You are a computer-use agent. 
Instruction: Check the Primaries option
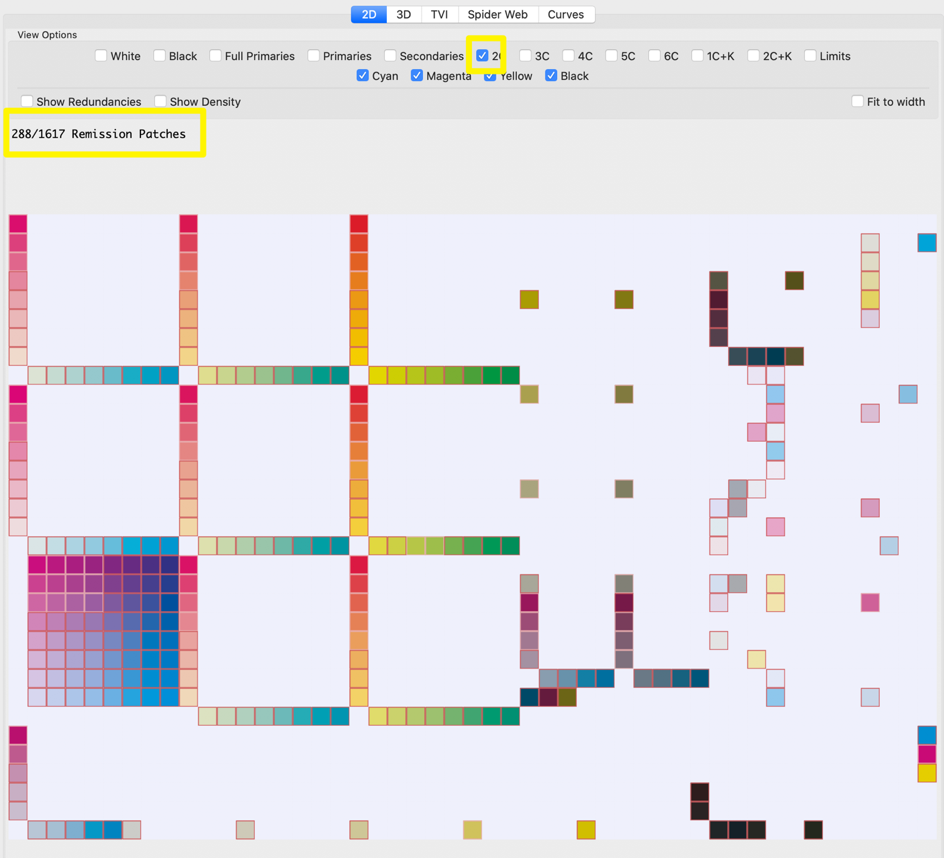click(314, 56)
